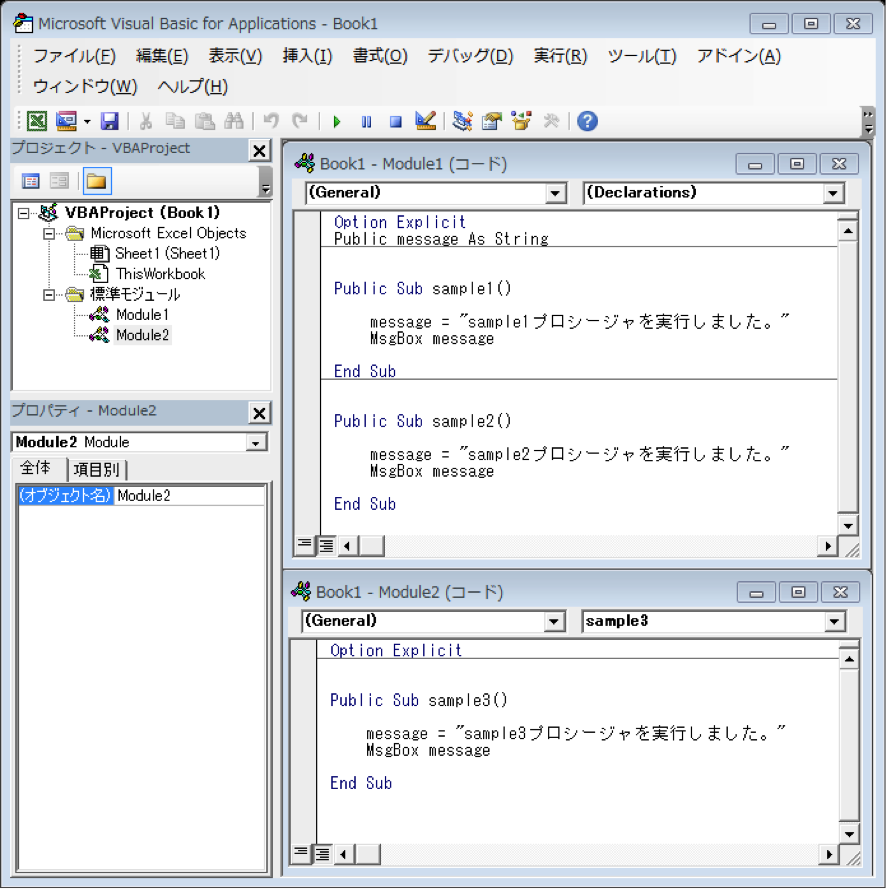Click Module2 vertical scrollbar up arrow
Image resolution: width=886 pixels, height=889 pixels.
pyautogui.click(x=849, y=659)
